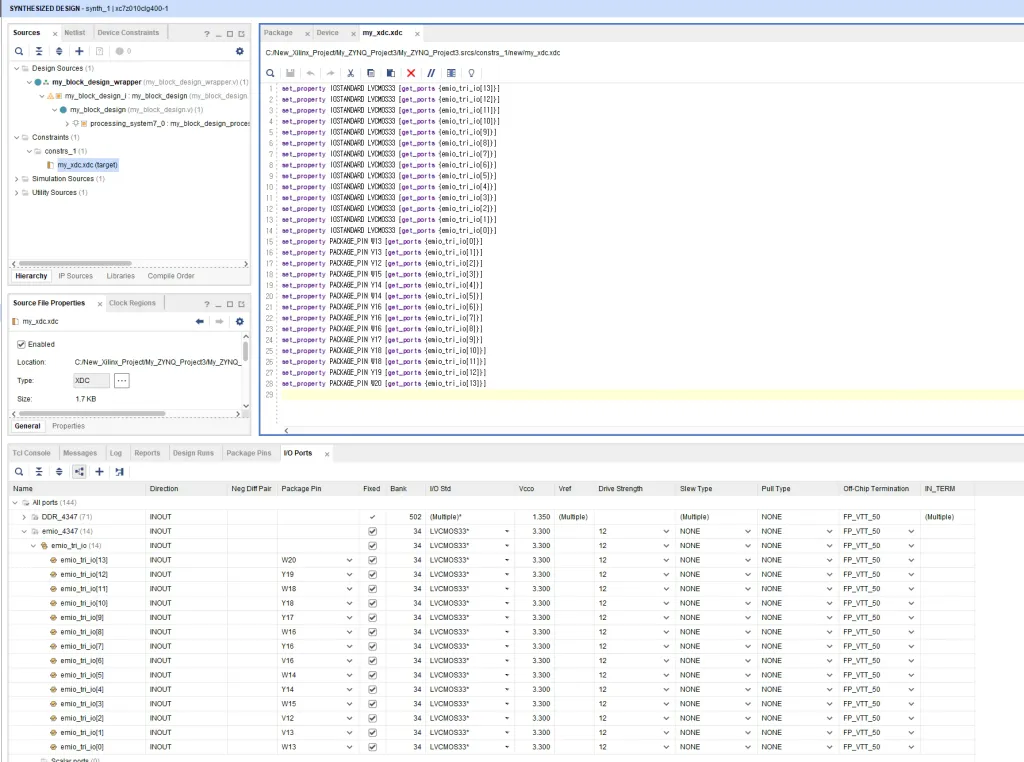The width and height of the screenshot is (1024, 762).
Task: Open Package Pin dropdown for emio_tri_io[12]
Action: (349, 574)
